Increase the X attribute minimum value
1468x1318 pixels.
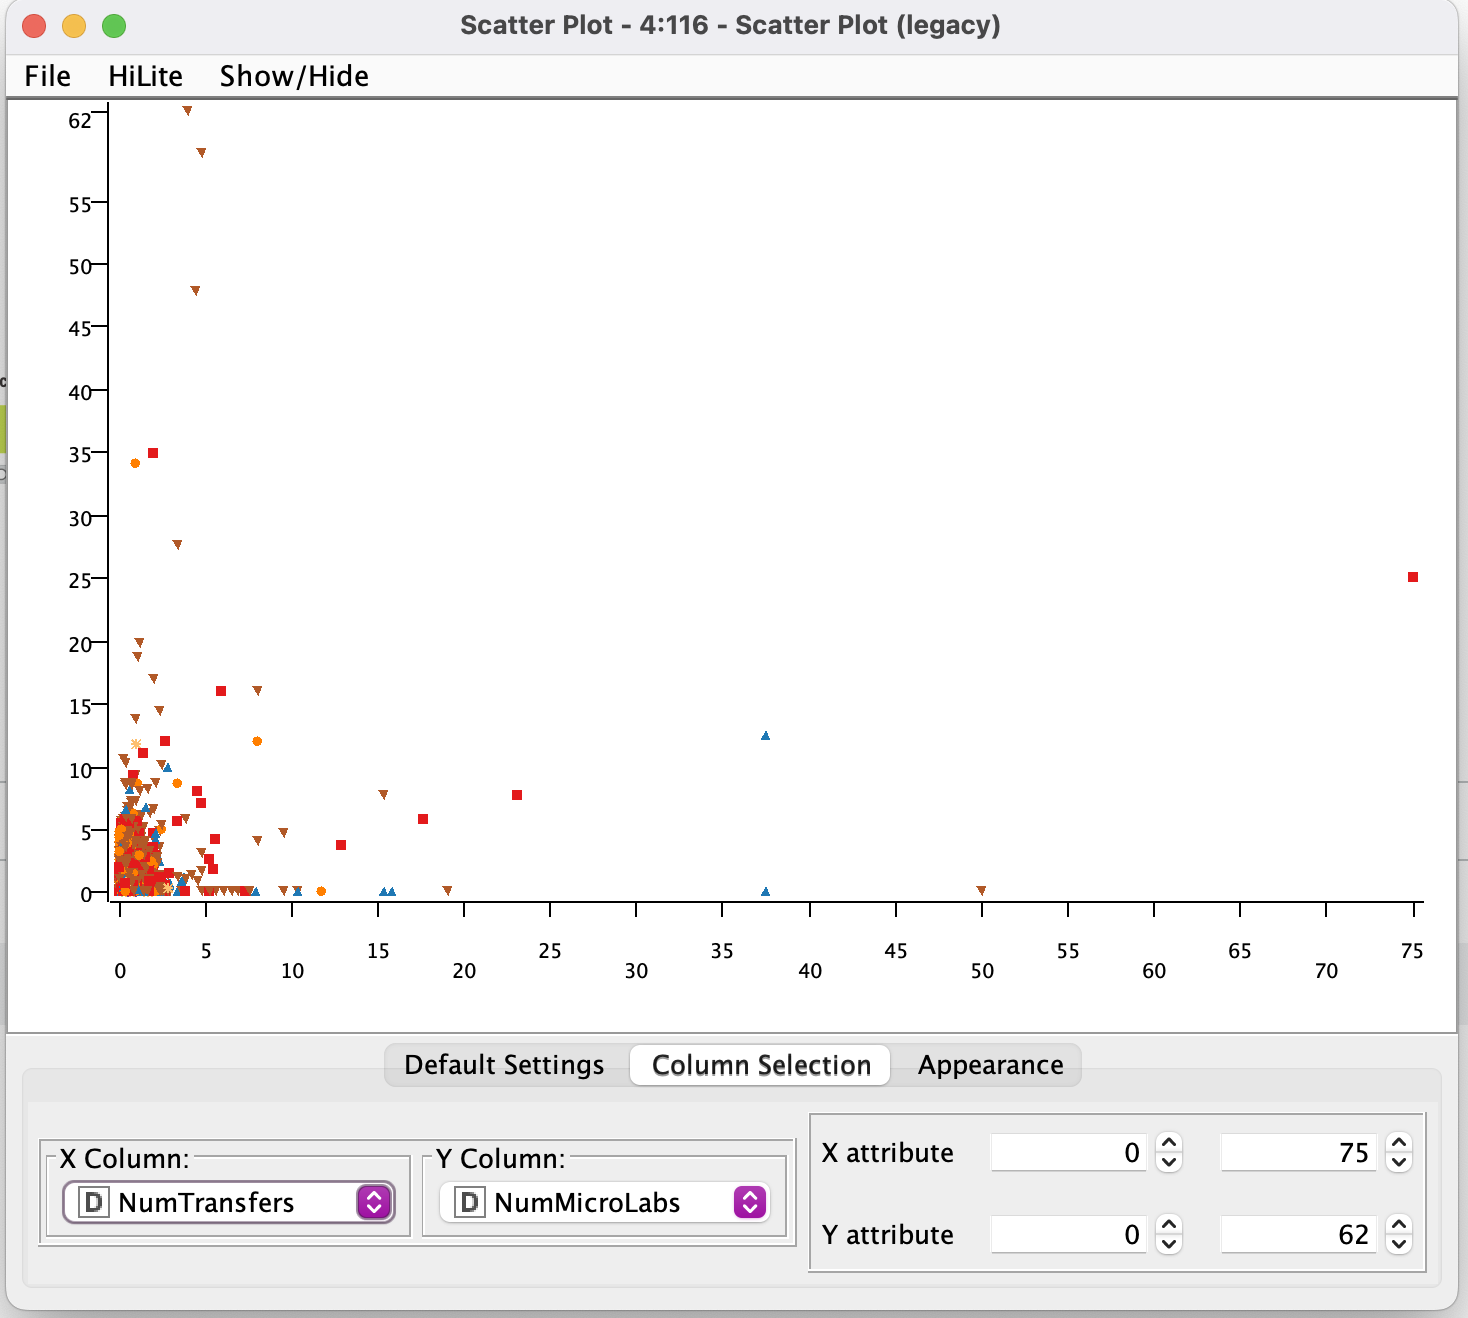point(1168,1144)
